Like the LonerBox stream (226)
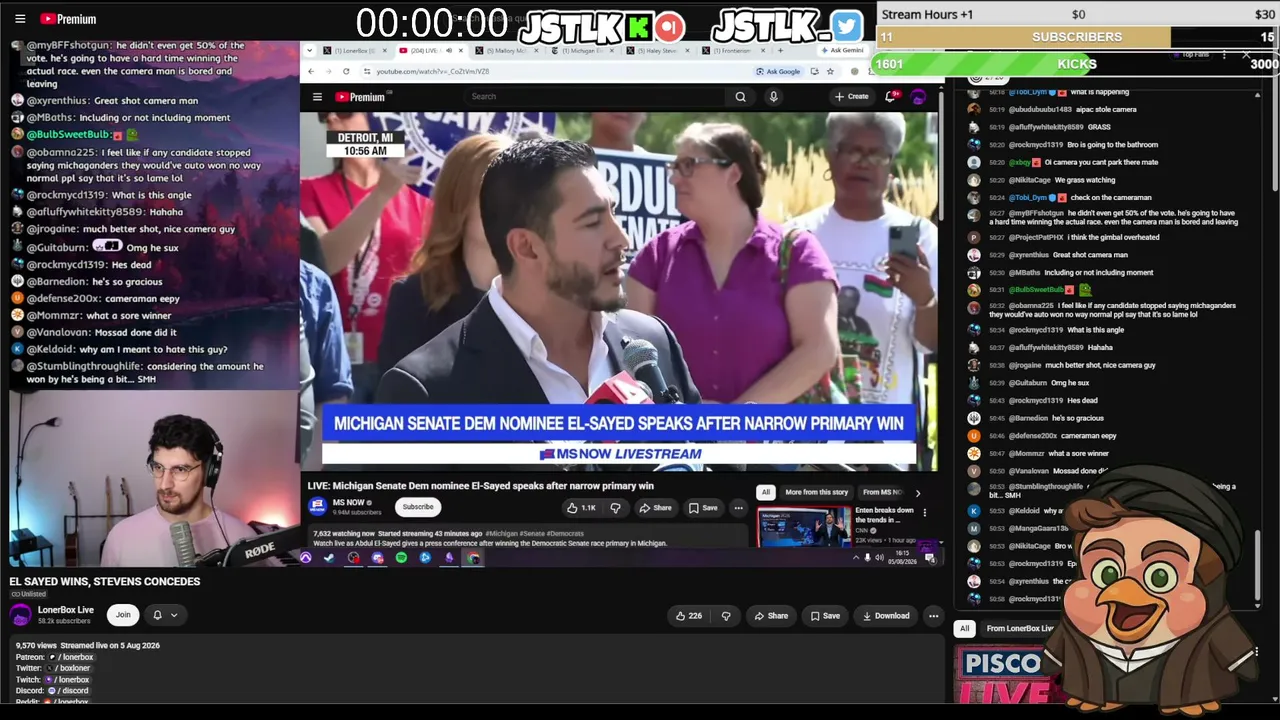 point(689,616)
